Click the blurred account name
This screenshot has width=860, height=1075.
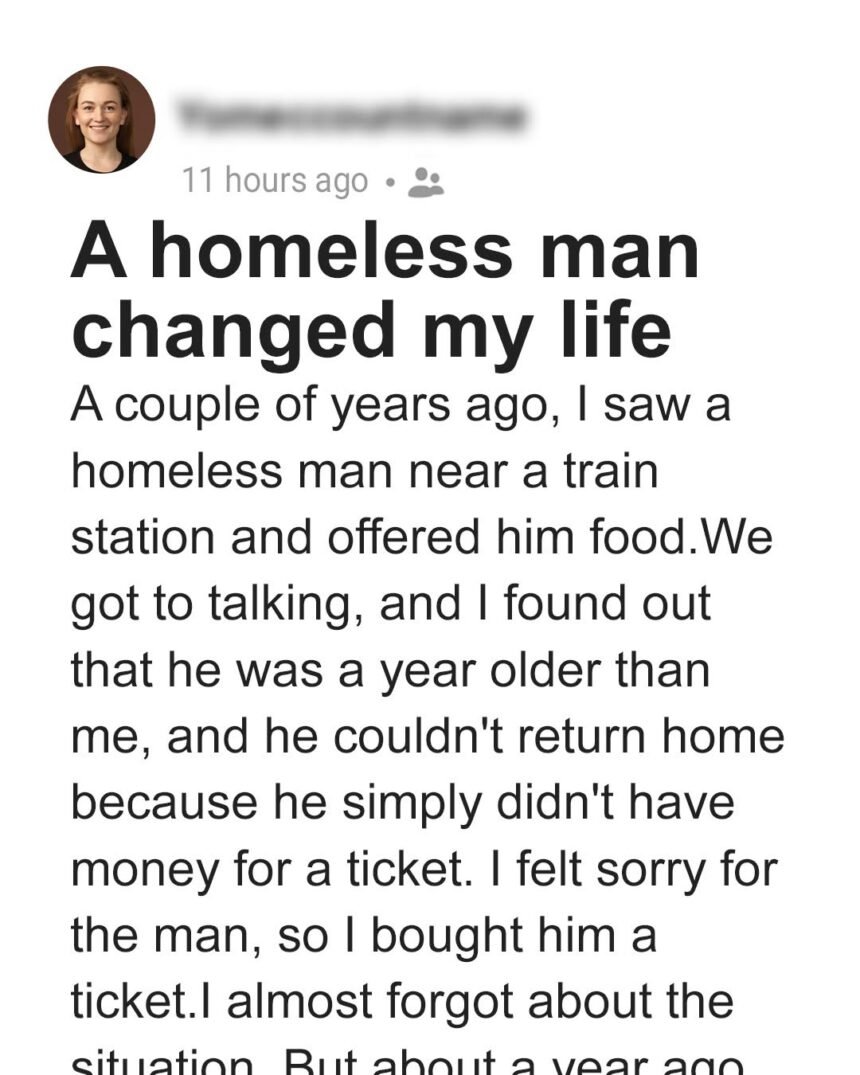pyautogui.click(x=350, y=116)
